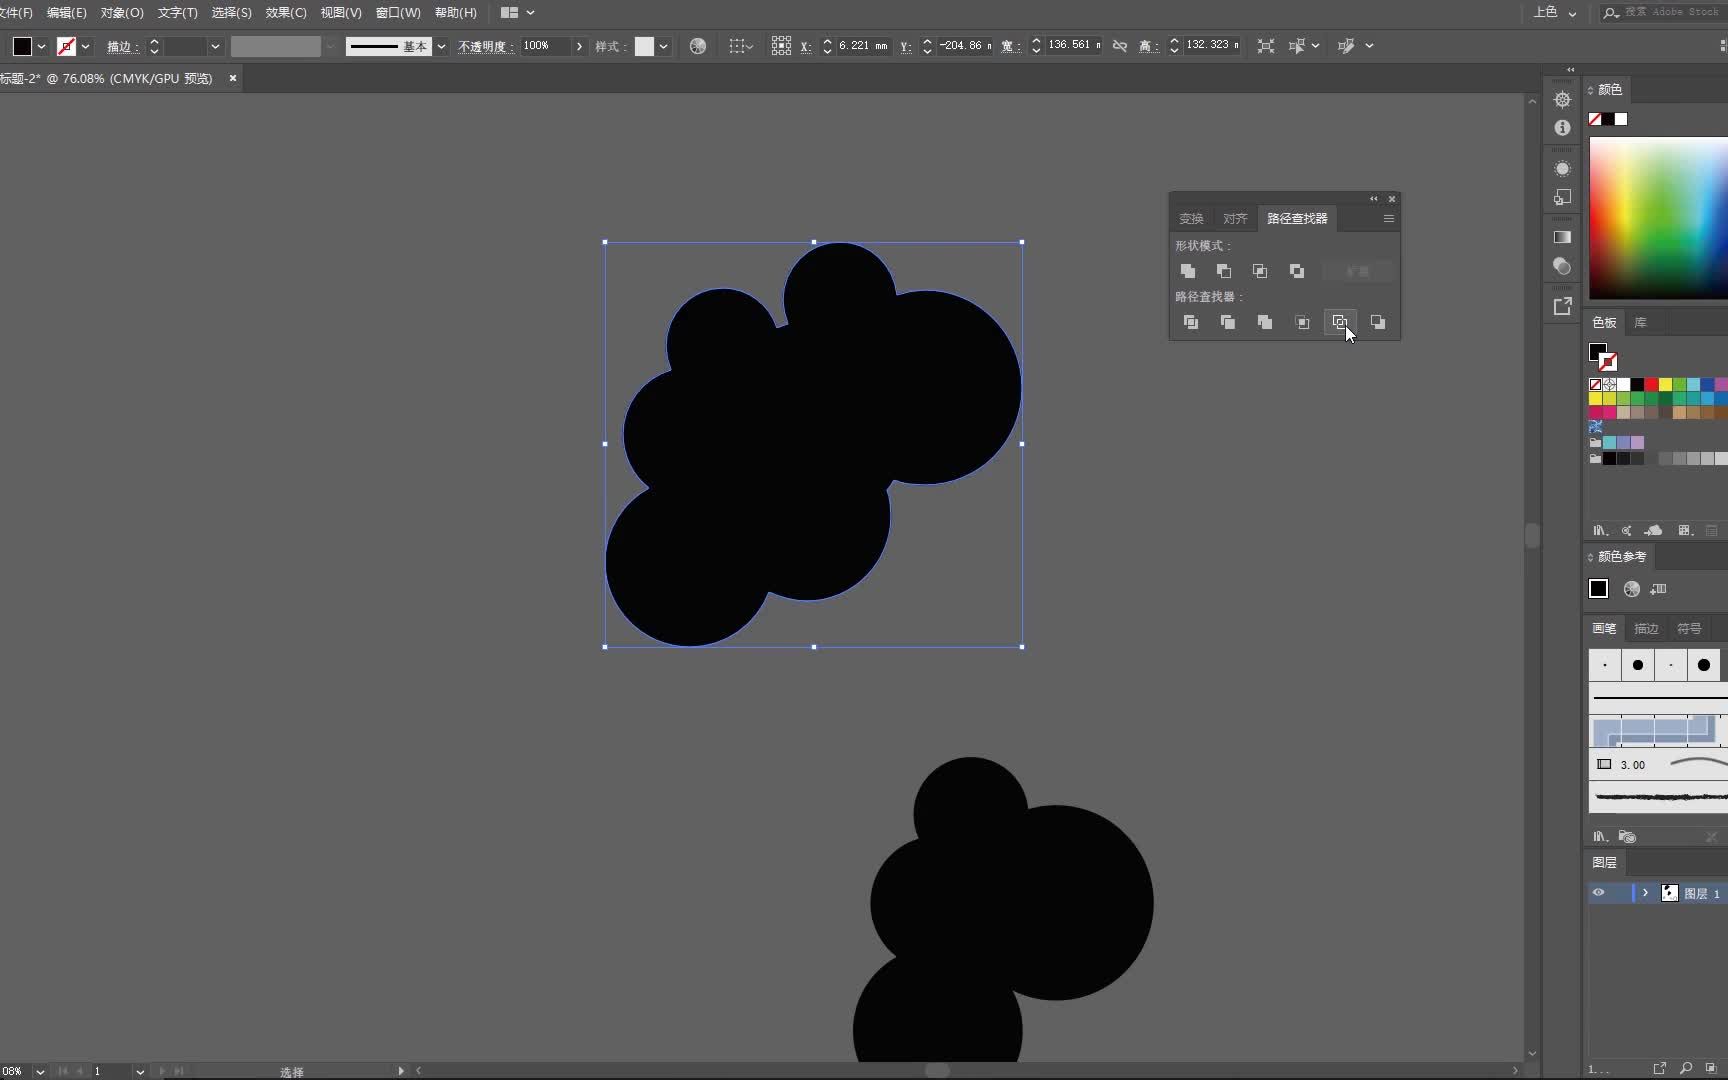Viewport: 1728px width, 1080px height.
Task: Pick a color from the spectrum ramp
Action: click(1658, 218)
